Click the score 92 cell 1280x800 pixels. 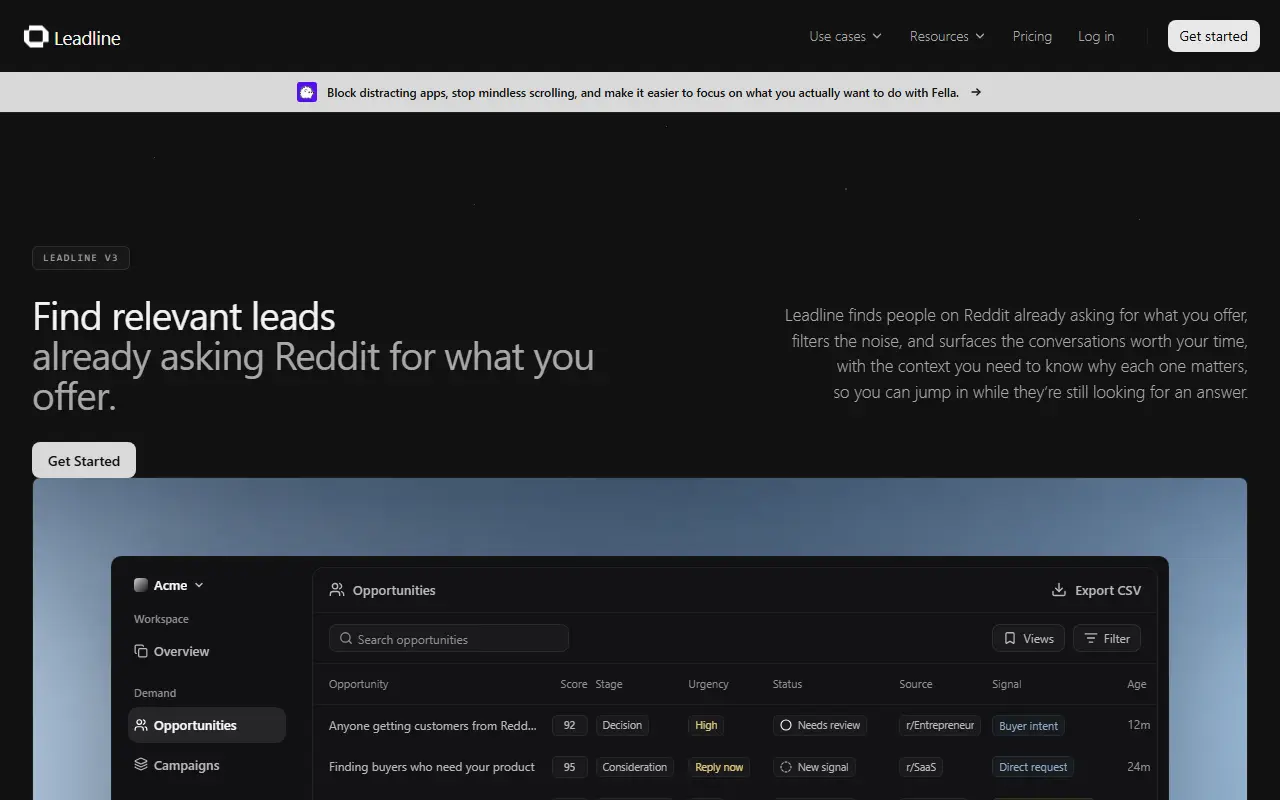(x=570, y=725)
